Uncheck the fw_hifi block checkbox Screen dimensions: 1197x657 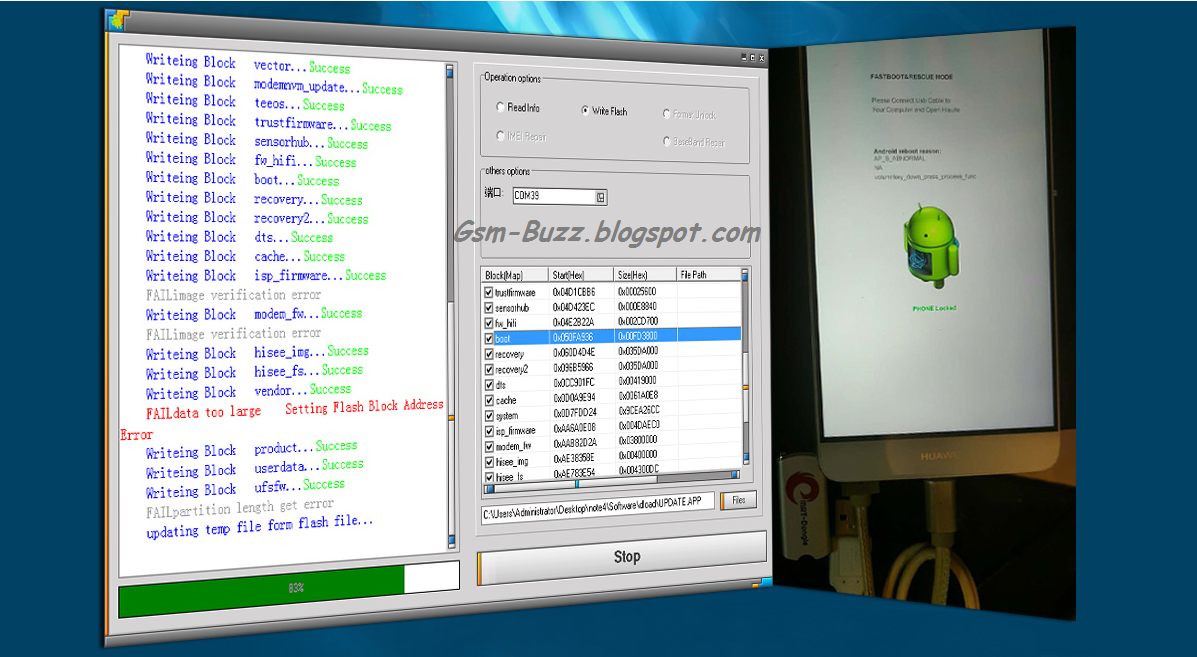point(489,323)
